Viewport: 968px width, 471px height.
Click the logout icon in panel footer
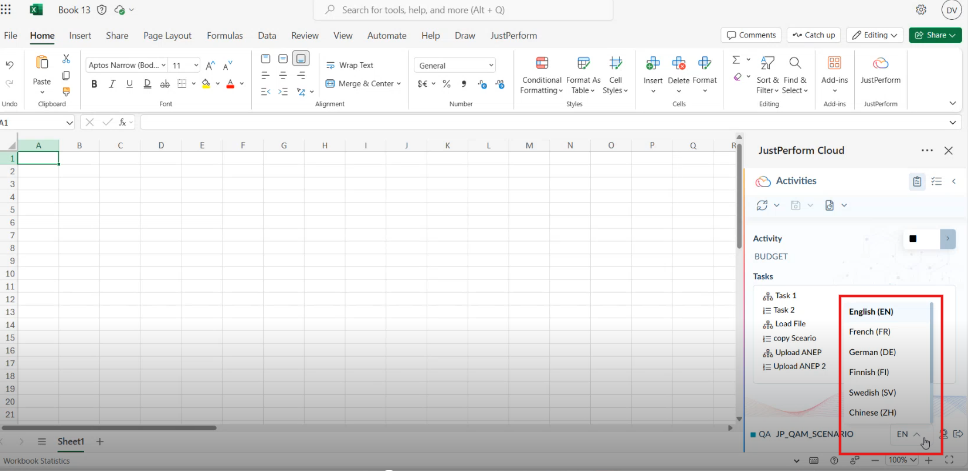957,434
